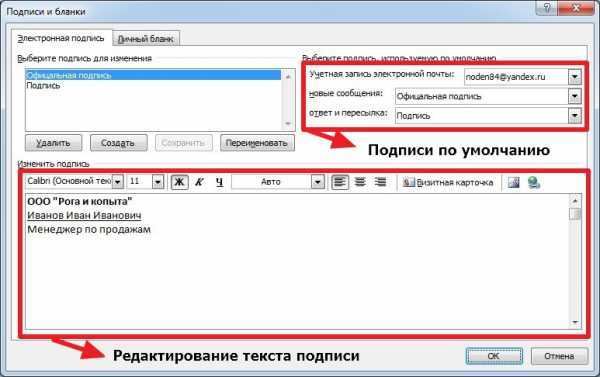
Task: Click the dialog help question mark button
Action: click(547, 8)
